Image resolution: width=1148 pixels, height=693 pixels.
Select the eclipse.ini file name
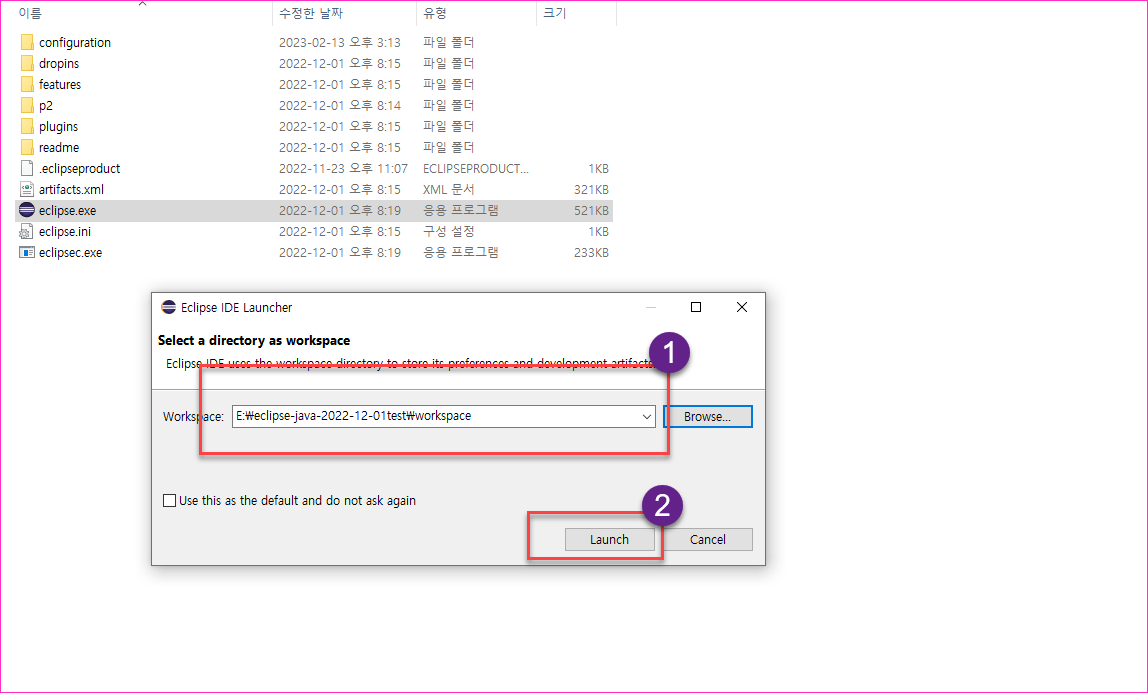(64, 231)
